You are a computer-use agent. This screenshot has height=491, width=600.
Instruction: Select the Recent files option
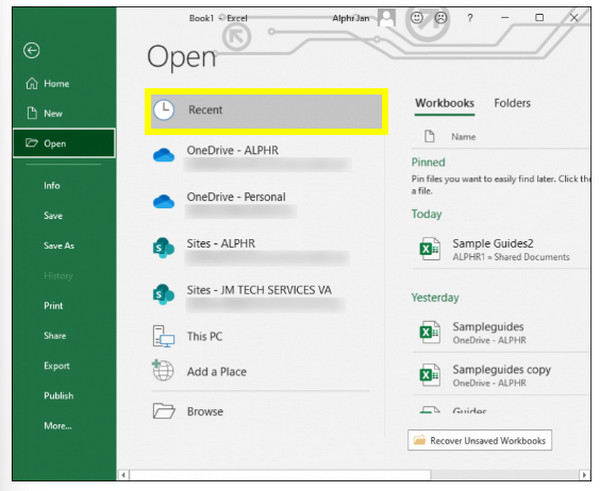(266, 110)
